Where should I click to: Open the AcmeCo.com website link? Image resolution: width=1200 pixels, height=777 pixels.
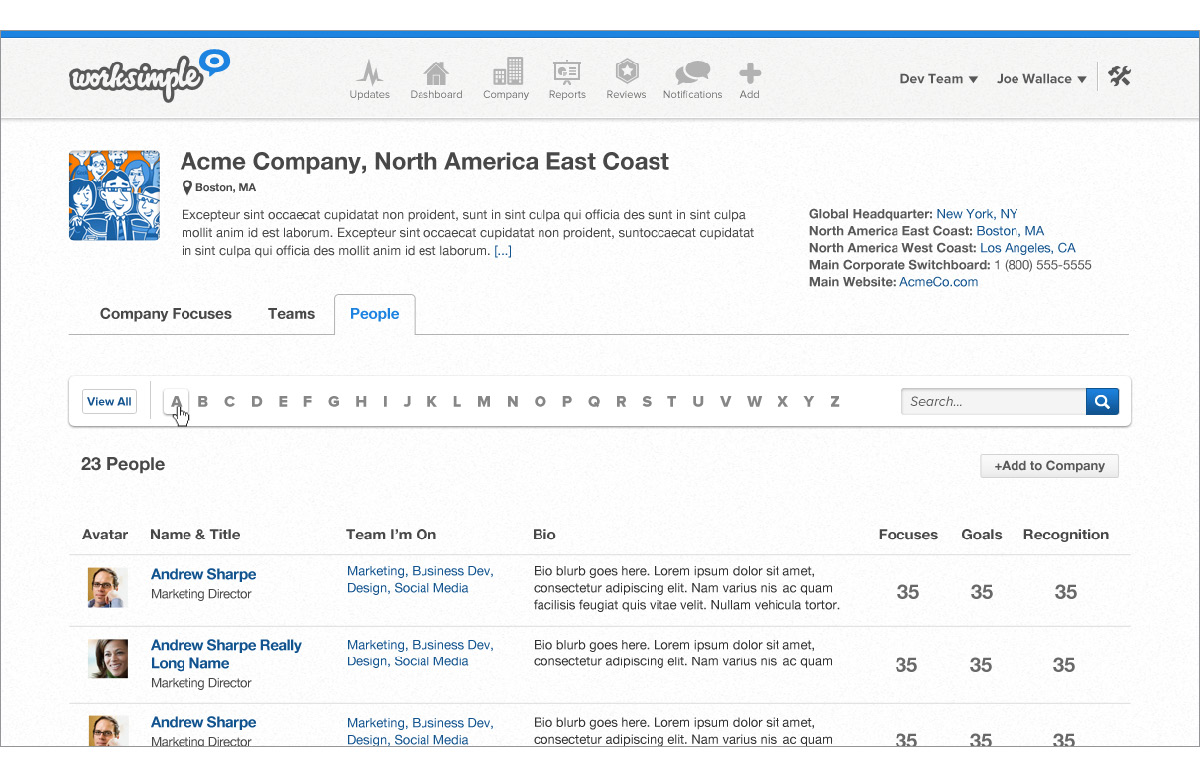coord(938,282)
